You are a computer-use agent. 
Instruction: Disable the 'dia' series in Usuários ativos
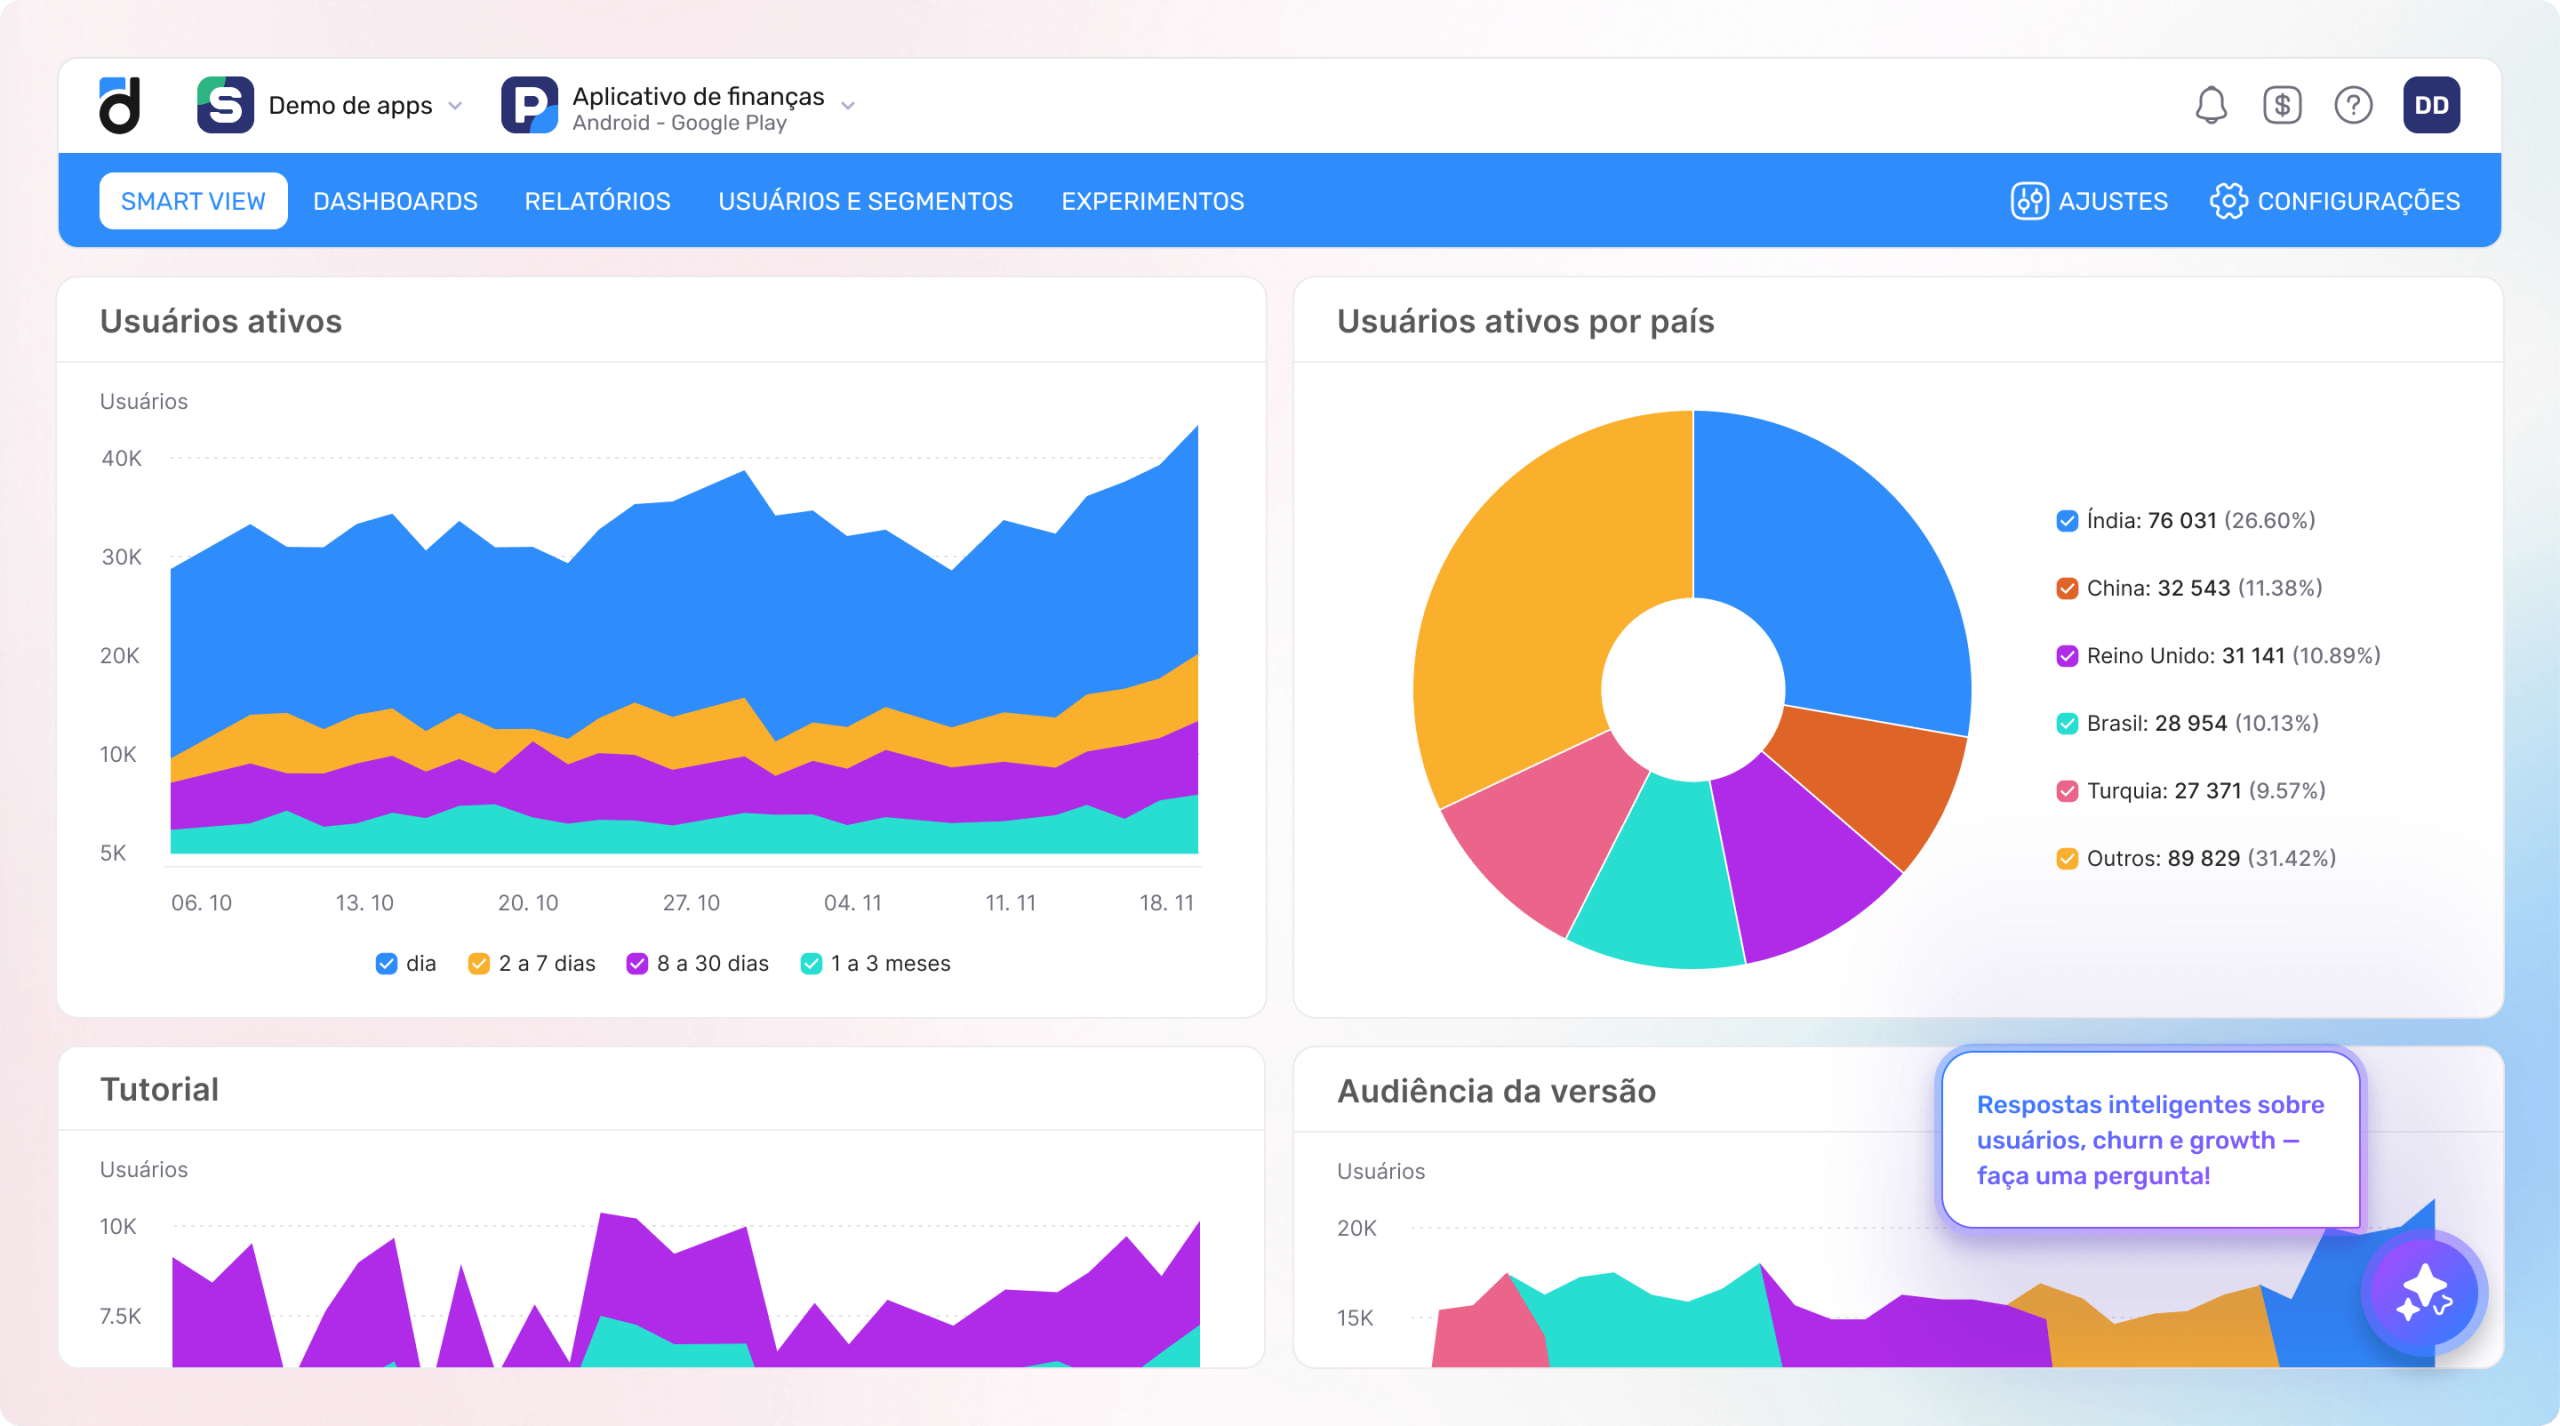[385, 963]
